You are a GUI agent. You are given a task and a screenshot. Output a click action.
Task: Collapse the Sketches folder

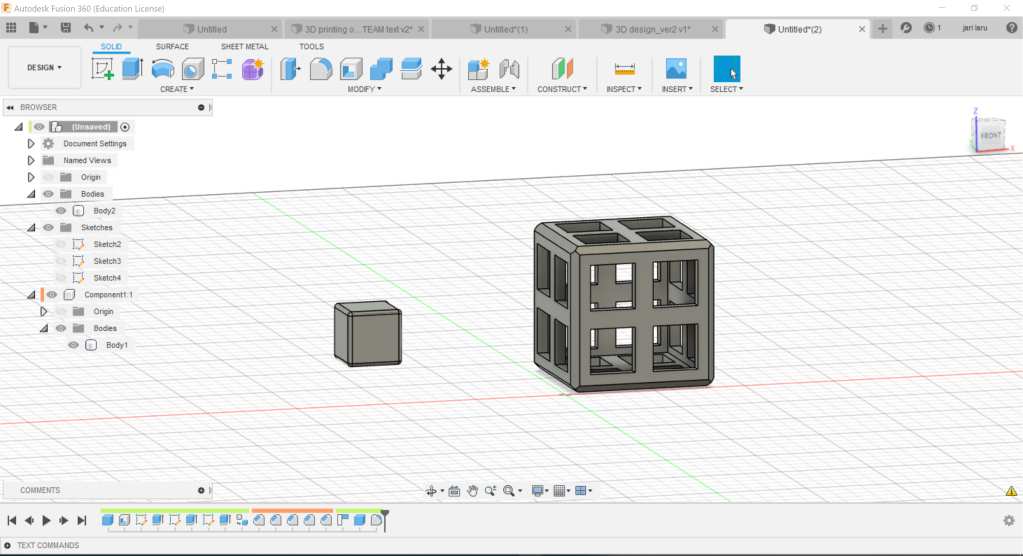point(31,228)
